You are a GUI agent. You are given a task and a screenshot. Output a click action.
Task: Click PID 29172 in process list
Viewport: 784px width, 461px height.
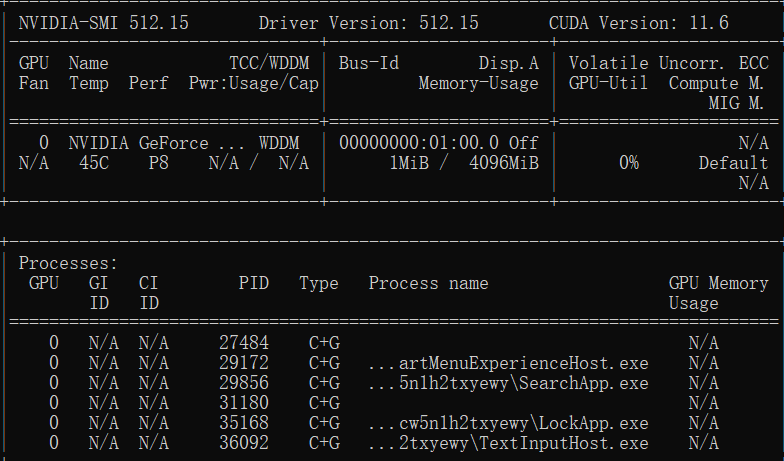pos(244,363)
